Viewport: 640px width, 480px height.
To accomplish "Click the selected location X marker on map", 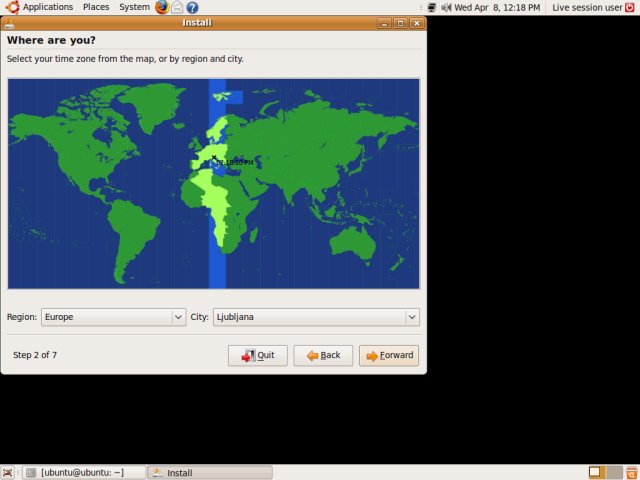I will coord(214,158).
